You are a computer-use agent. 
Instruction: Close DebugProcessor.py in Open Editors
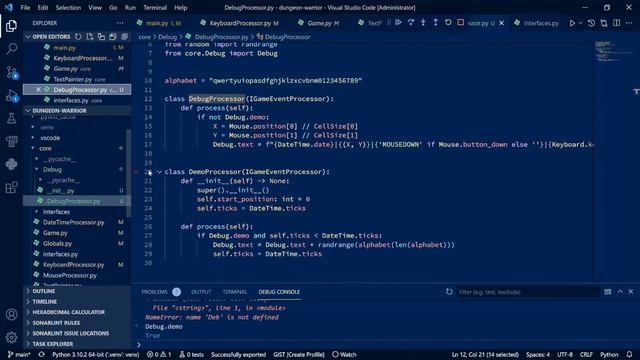[x=38, y=89]
